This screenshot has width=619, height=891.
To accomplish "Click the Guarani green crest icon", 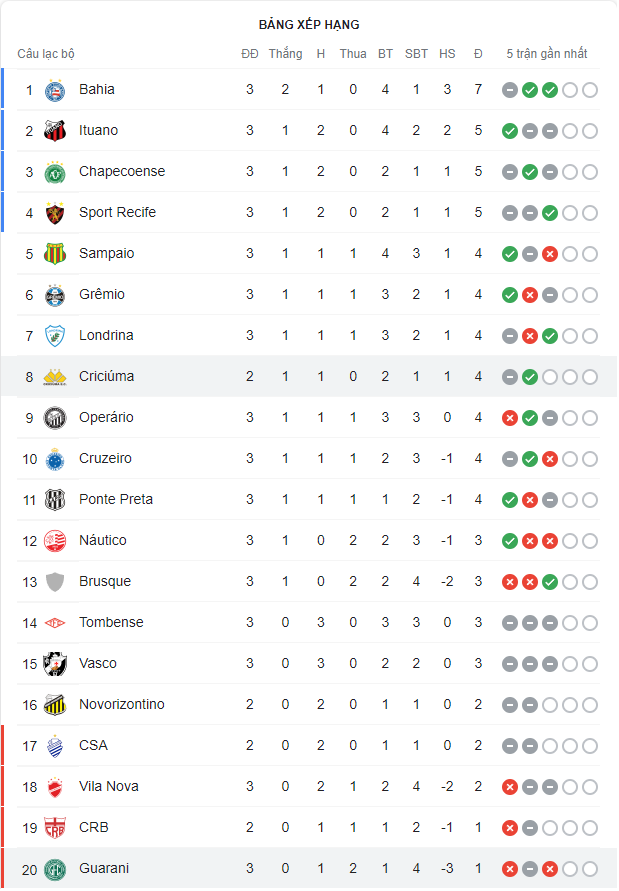I will 55,869.
